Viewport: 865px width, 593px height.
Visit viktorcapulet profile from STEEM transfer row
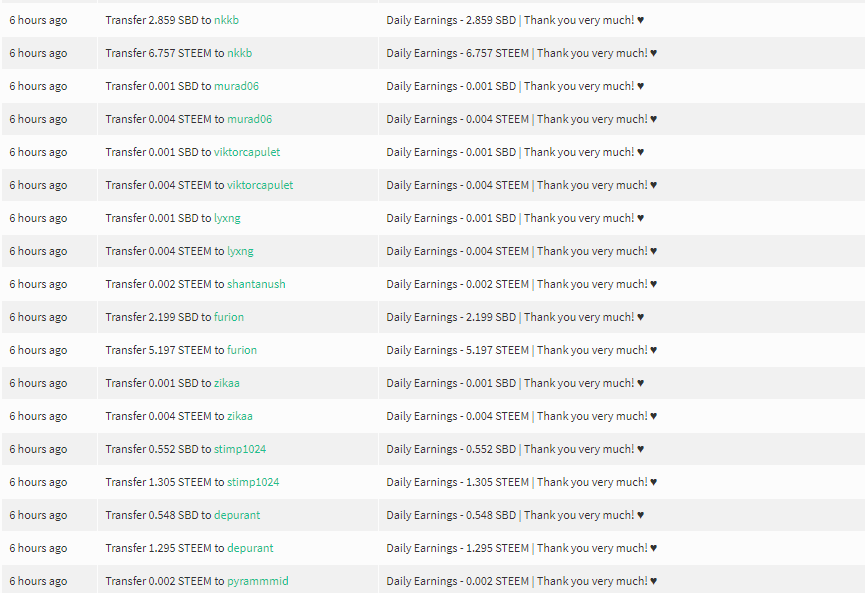tap(260, 185)
